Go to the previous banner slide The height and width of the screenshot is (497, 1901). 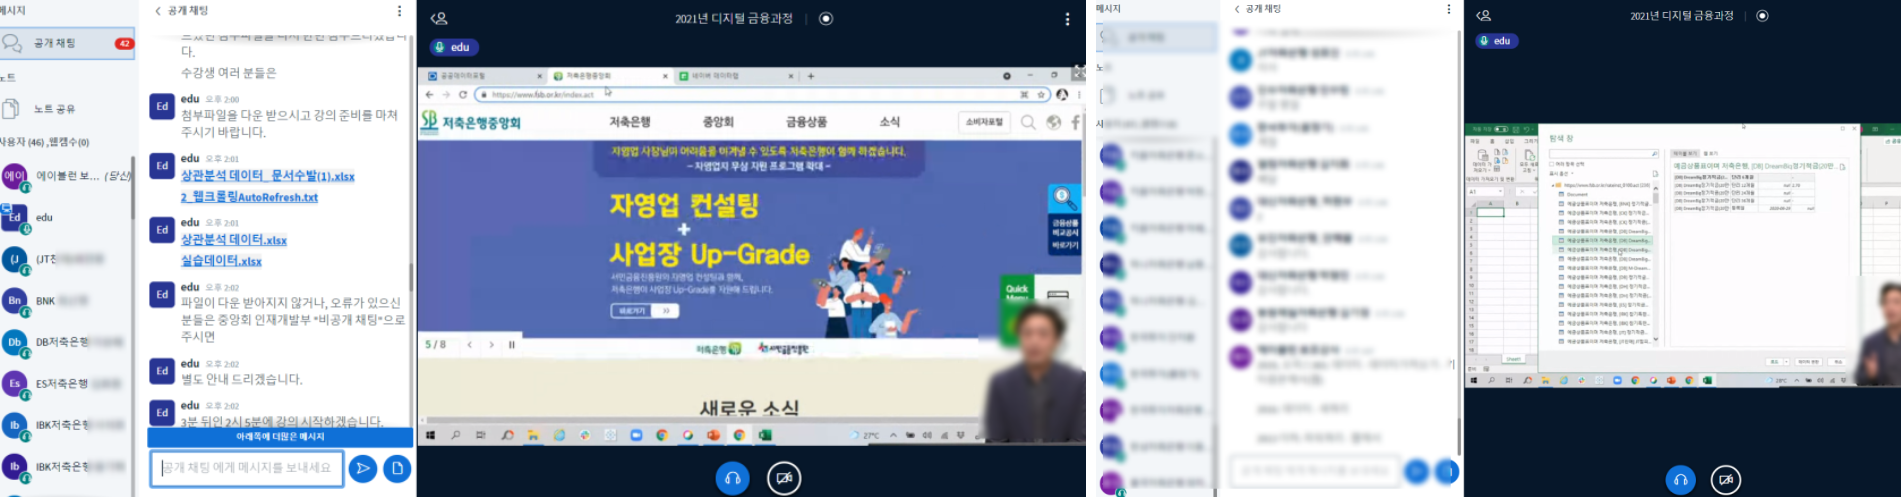(x=470, y=345)
